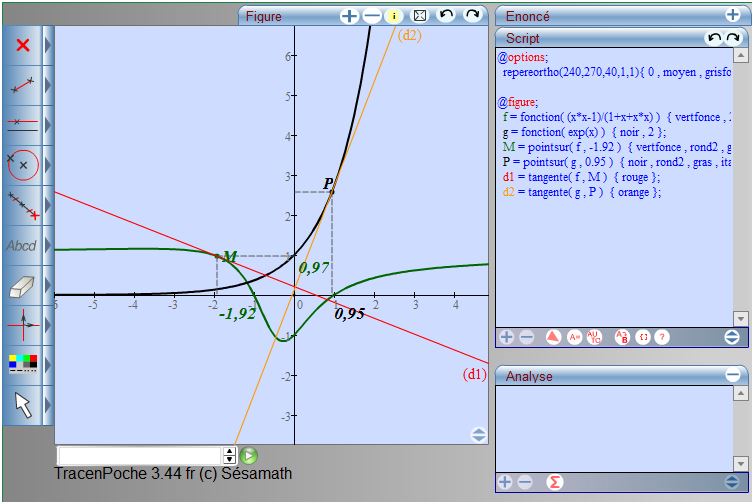Viewport: 753px width, 504px height.
Task: Click the Analyse scrollbar up arrow
Action: pyautogui.click(x=741, y=394)
